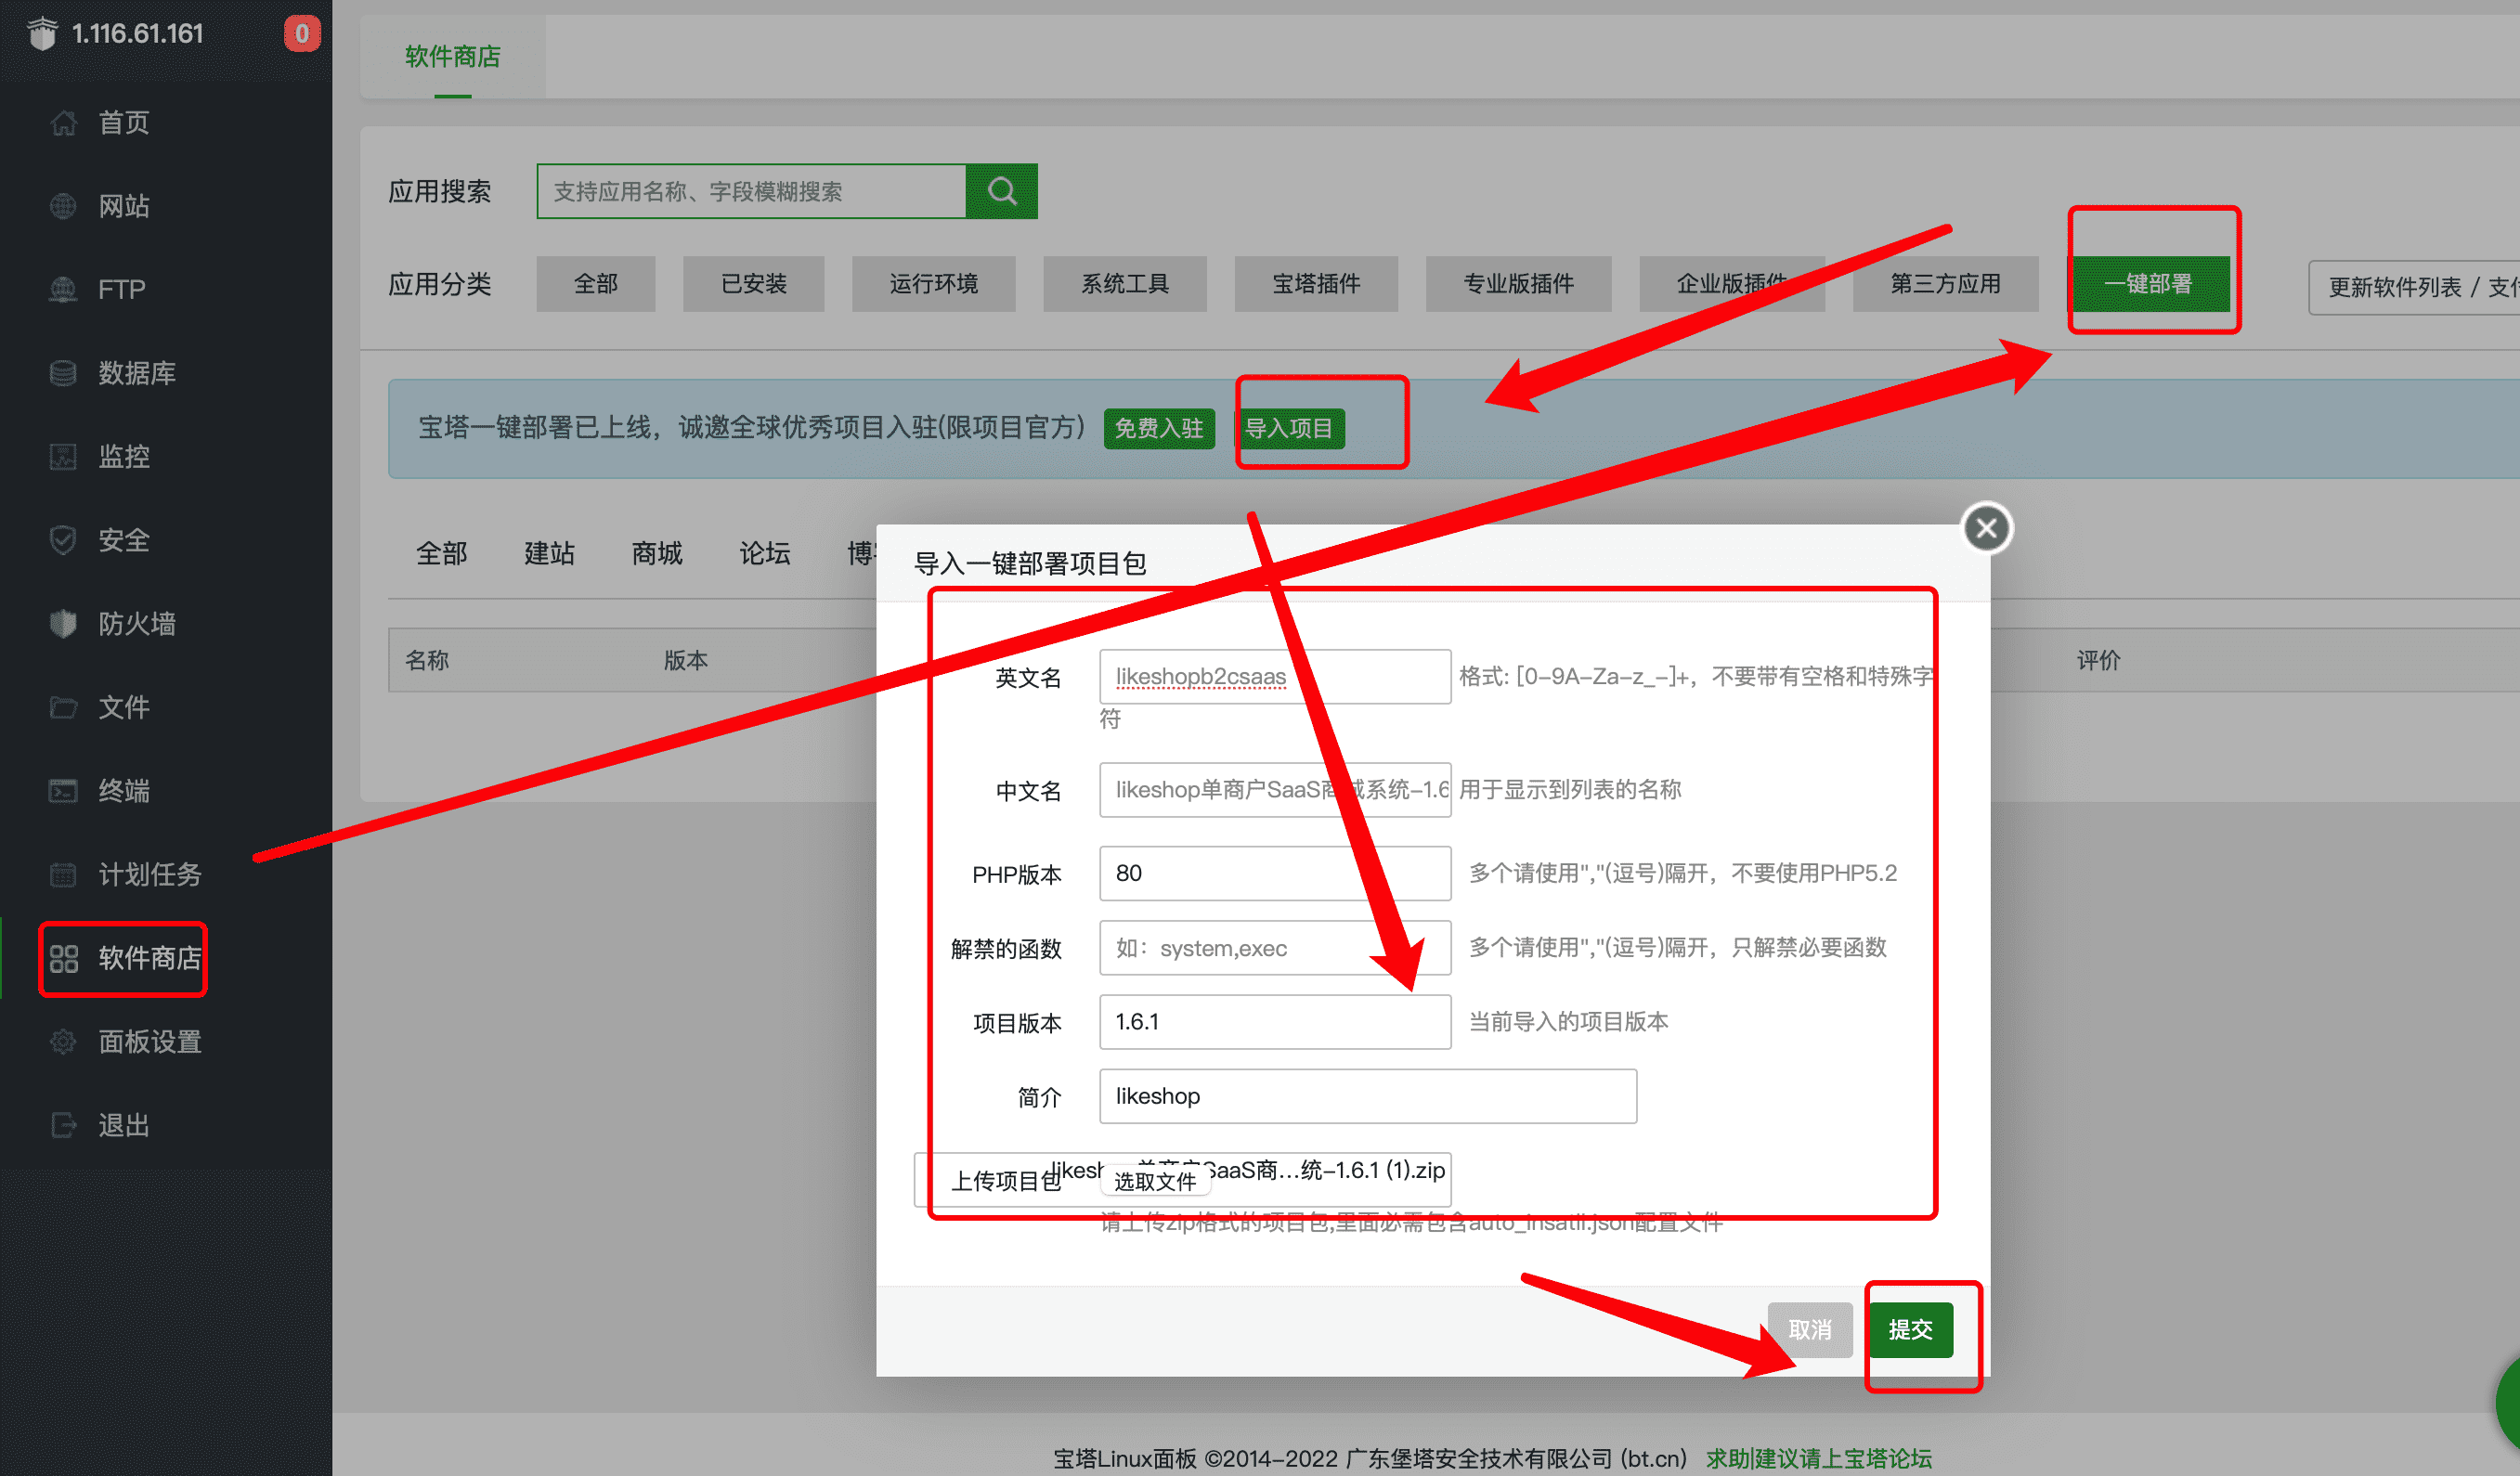Focus the 解禁的函数 input field

click(x=1275, y=947)
